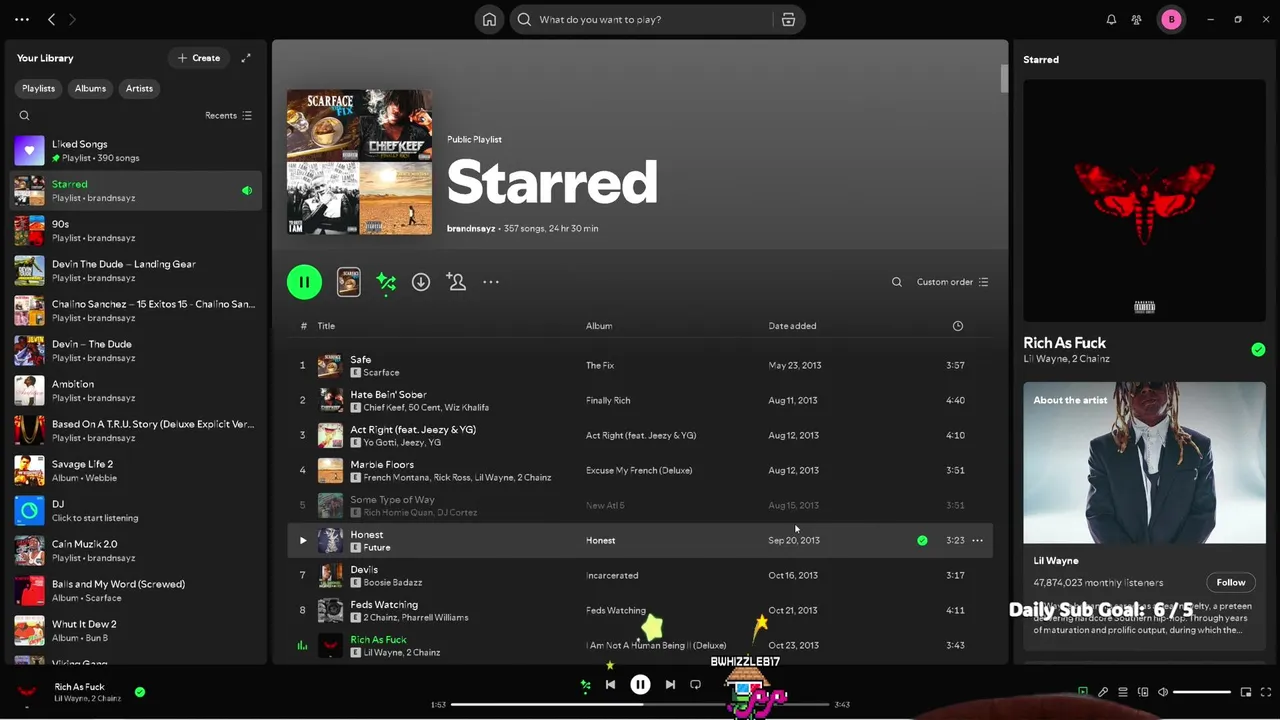The height and width of the screenshot is (720, 1280).
Task: Open the Recents sort dropdown
Action: tap(228, 115)
